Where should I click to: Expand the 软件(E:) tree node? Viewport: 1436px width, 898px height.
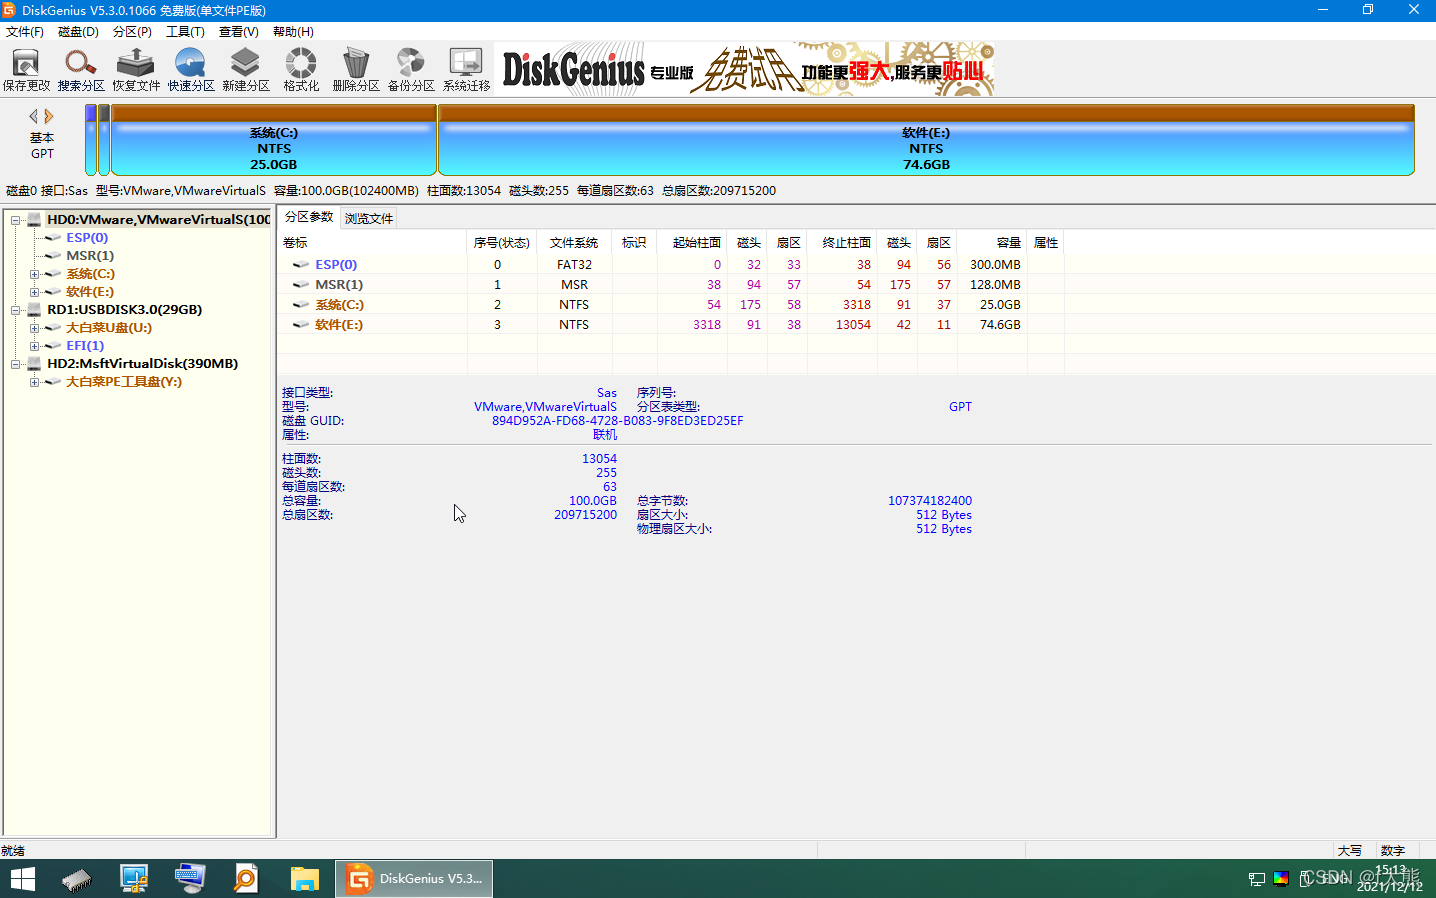tap(34, 292)
